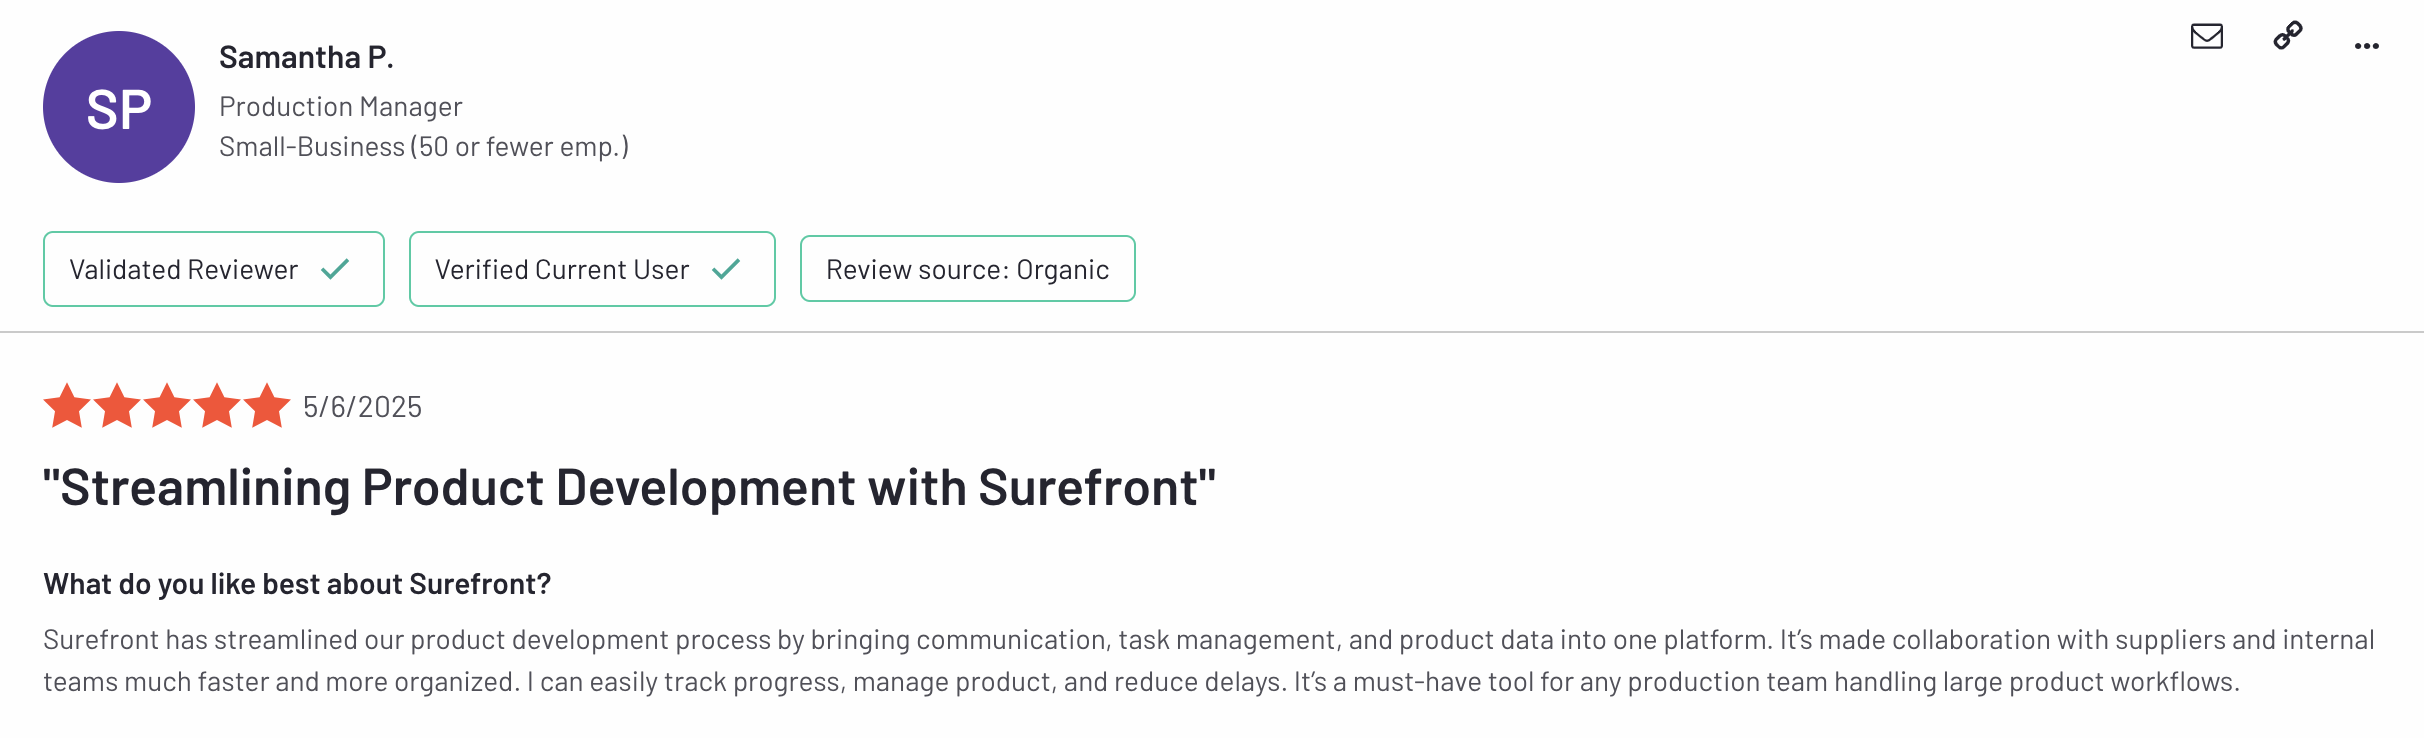This screenshot has height=738, width=2424.
Task: Open reviewer name Samantha P.
Action: (x=306, y=58)
